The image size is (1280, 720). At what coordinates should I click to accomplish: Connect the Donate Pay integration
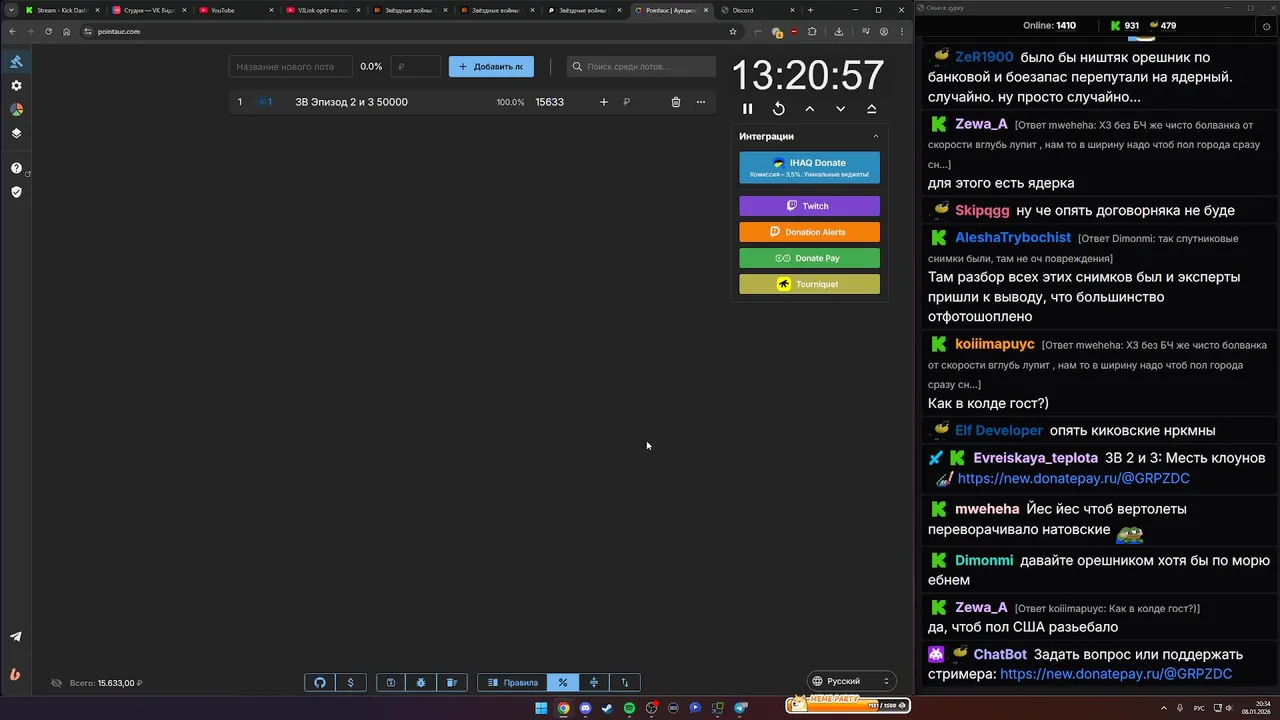[x=809, y=258]
